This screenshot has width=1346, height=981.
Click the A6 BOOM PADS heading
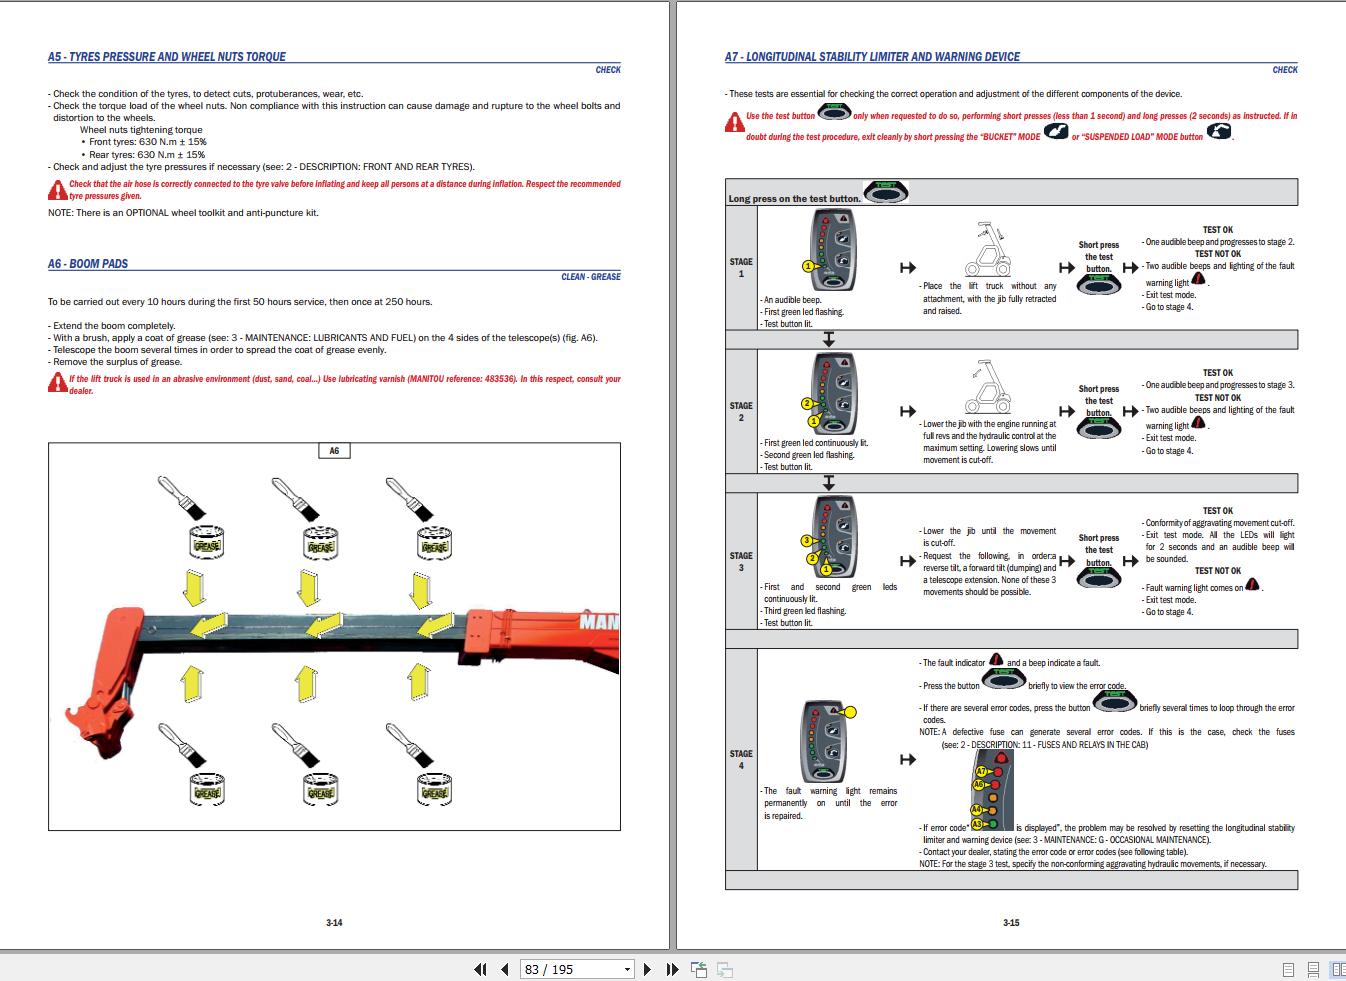[x=87, y=264]
